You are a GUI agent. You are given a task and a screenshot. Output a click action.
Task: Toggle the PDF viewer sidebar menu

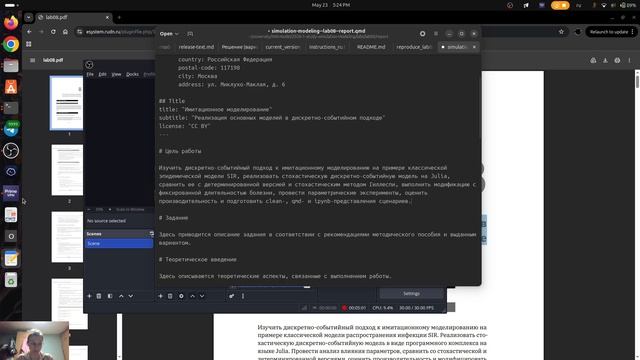coord(33,60)
